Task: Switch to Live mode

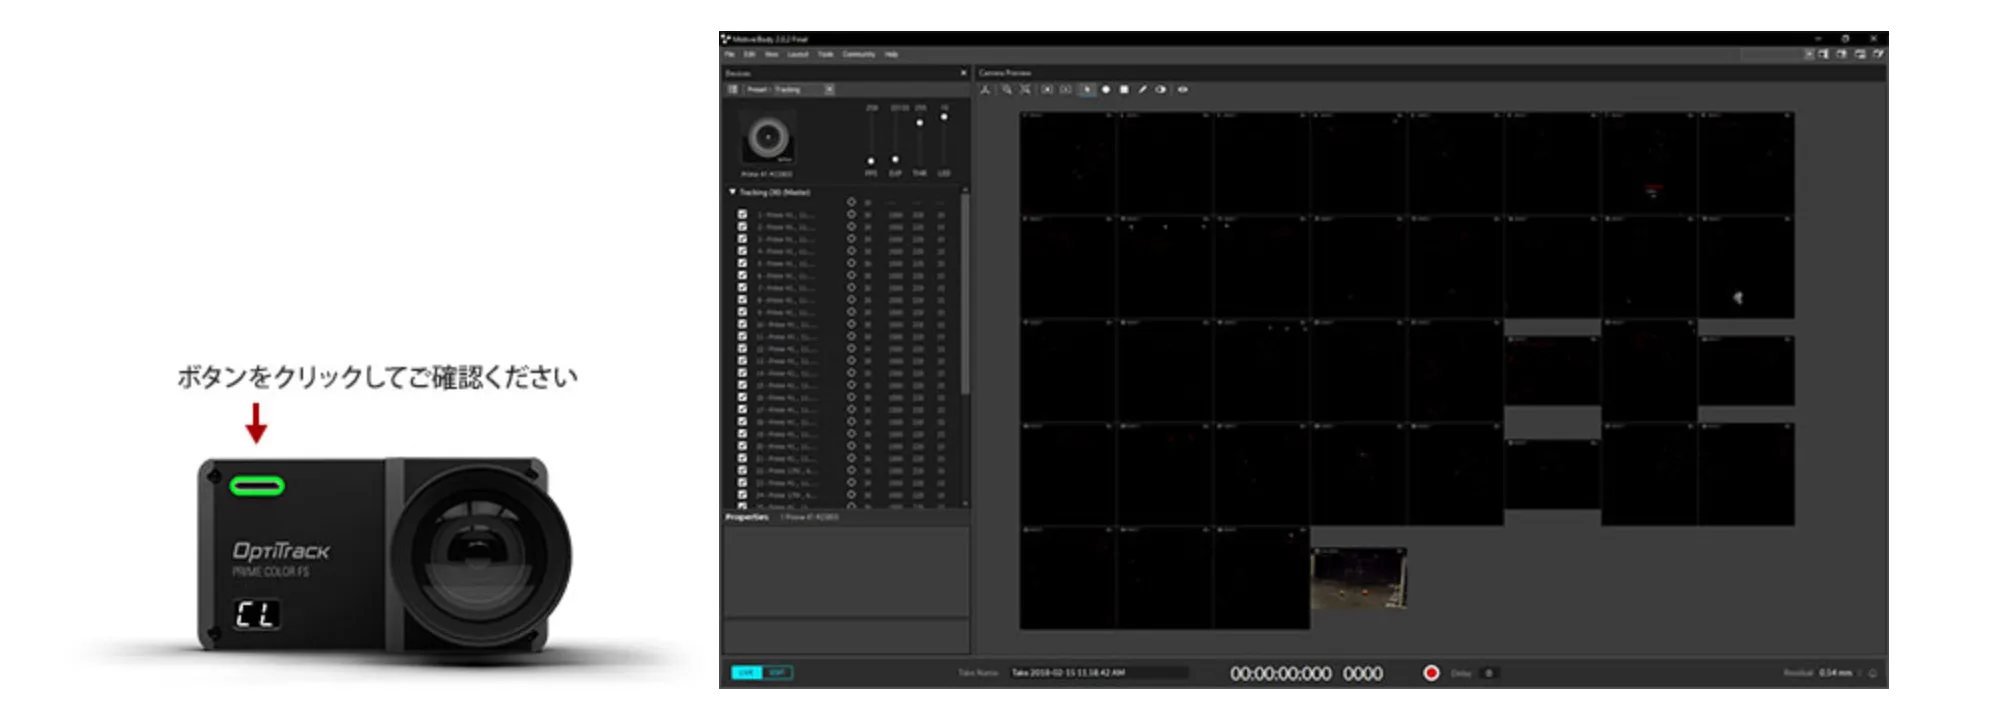Action: click(747, 673)
